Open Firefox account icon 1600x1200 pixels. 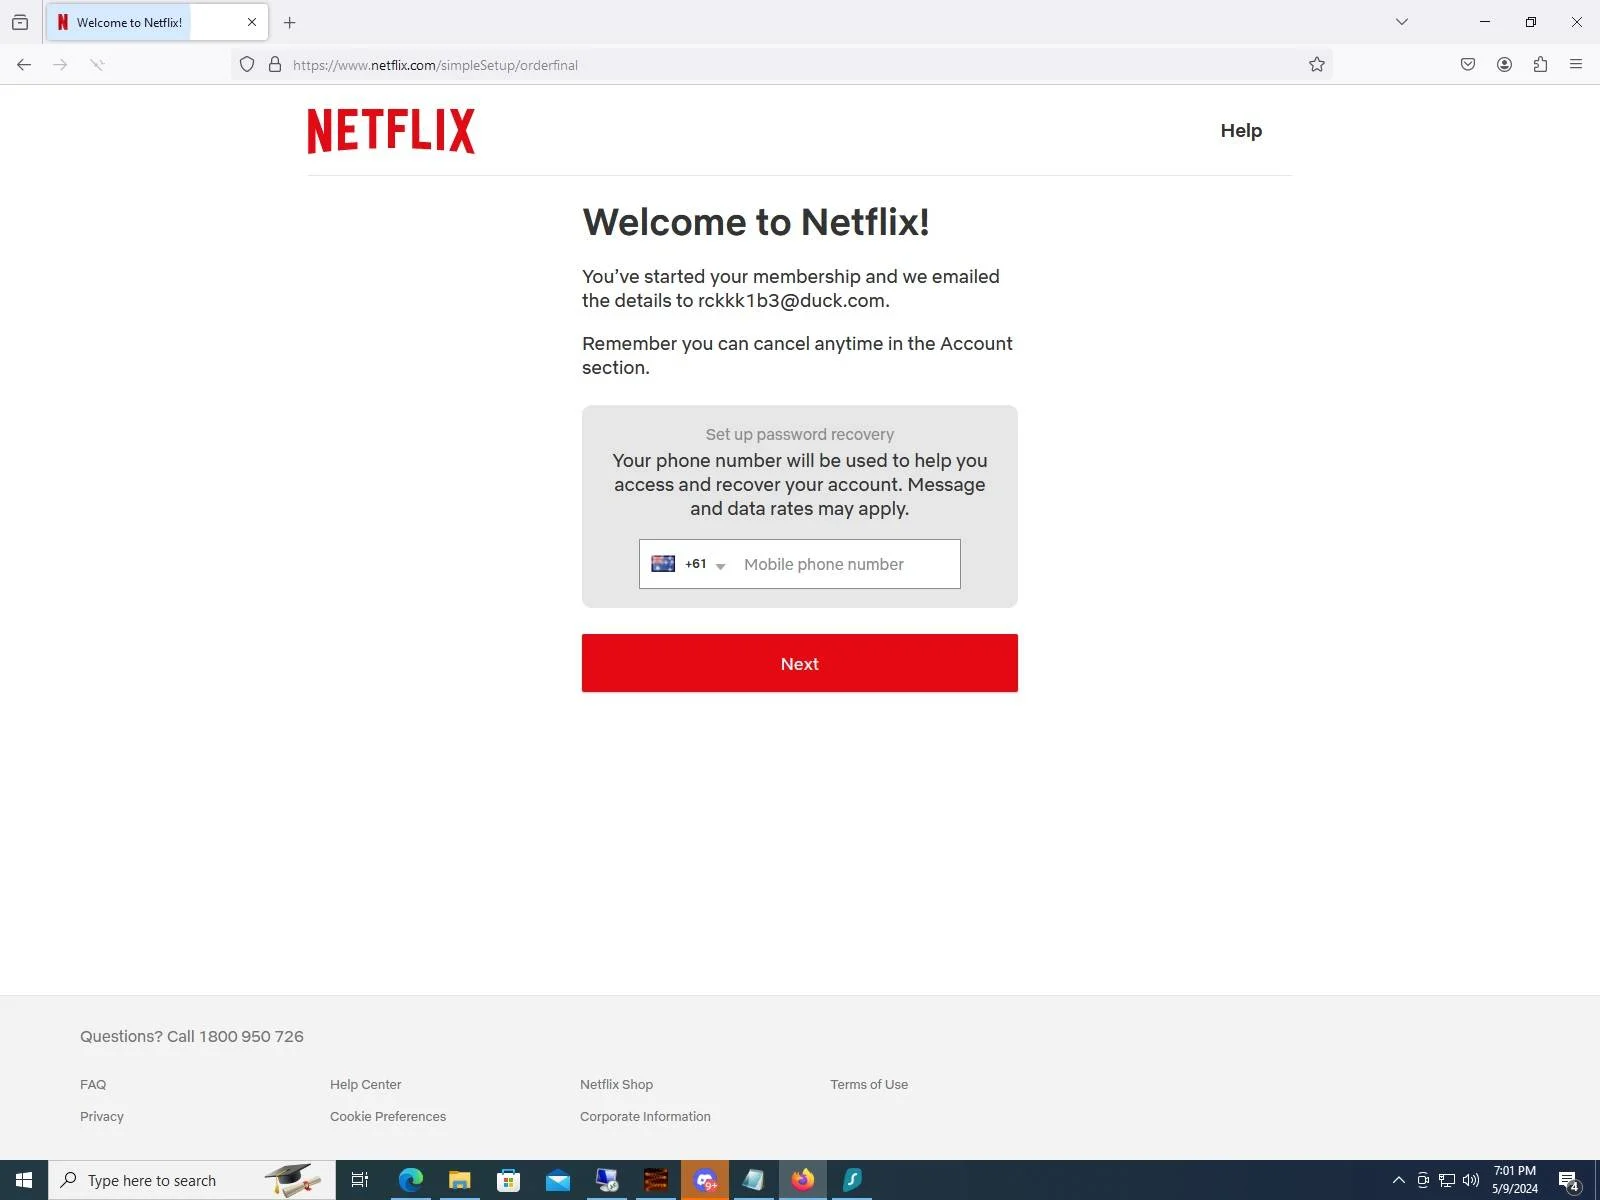coord(1504,65)
